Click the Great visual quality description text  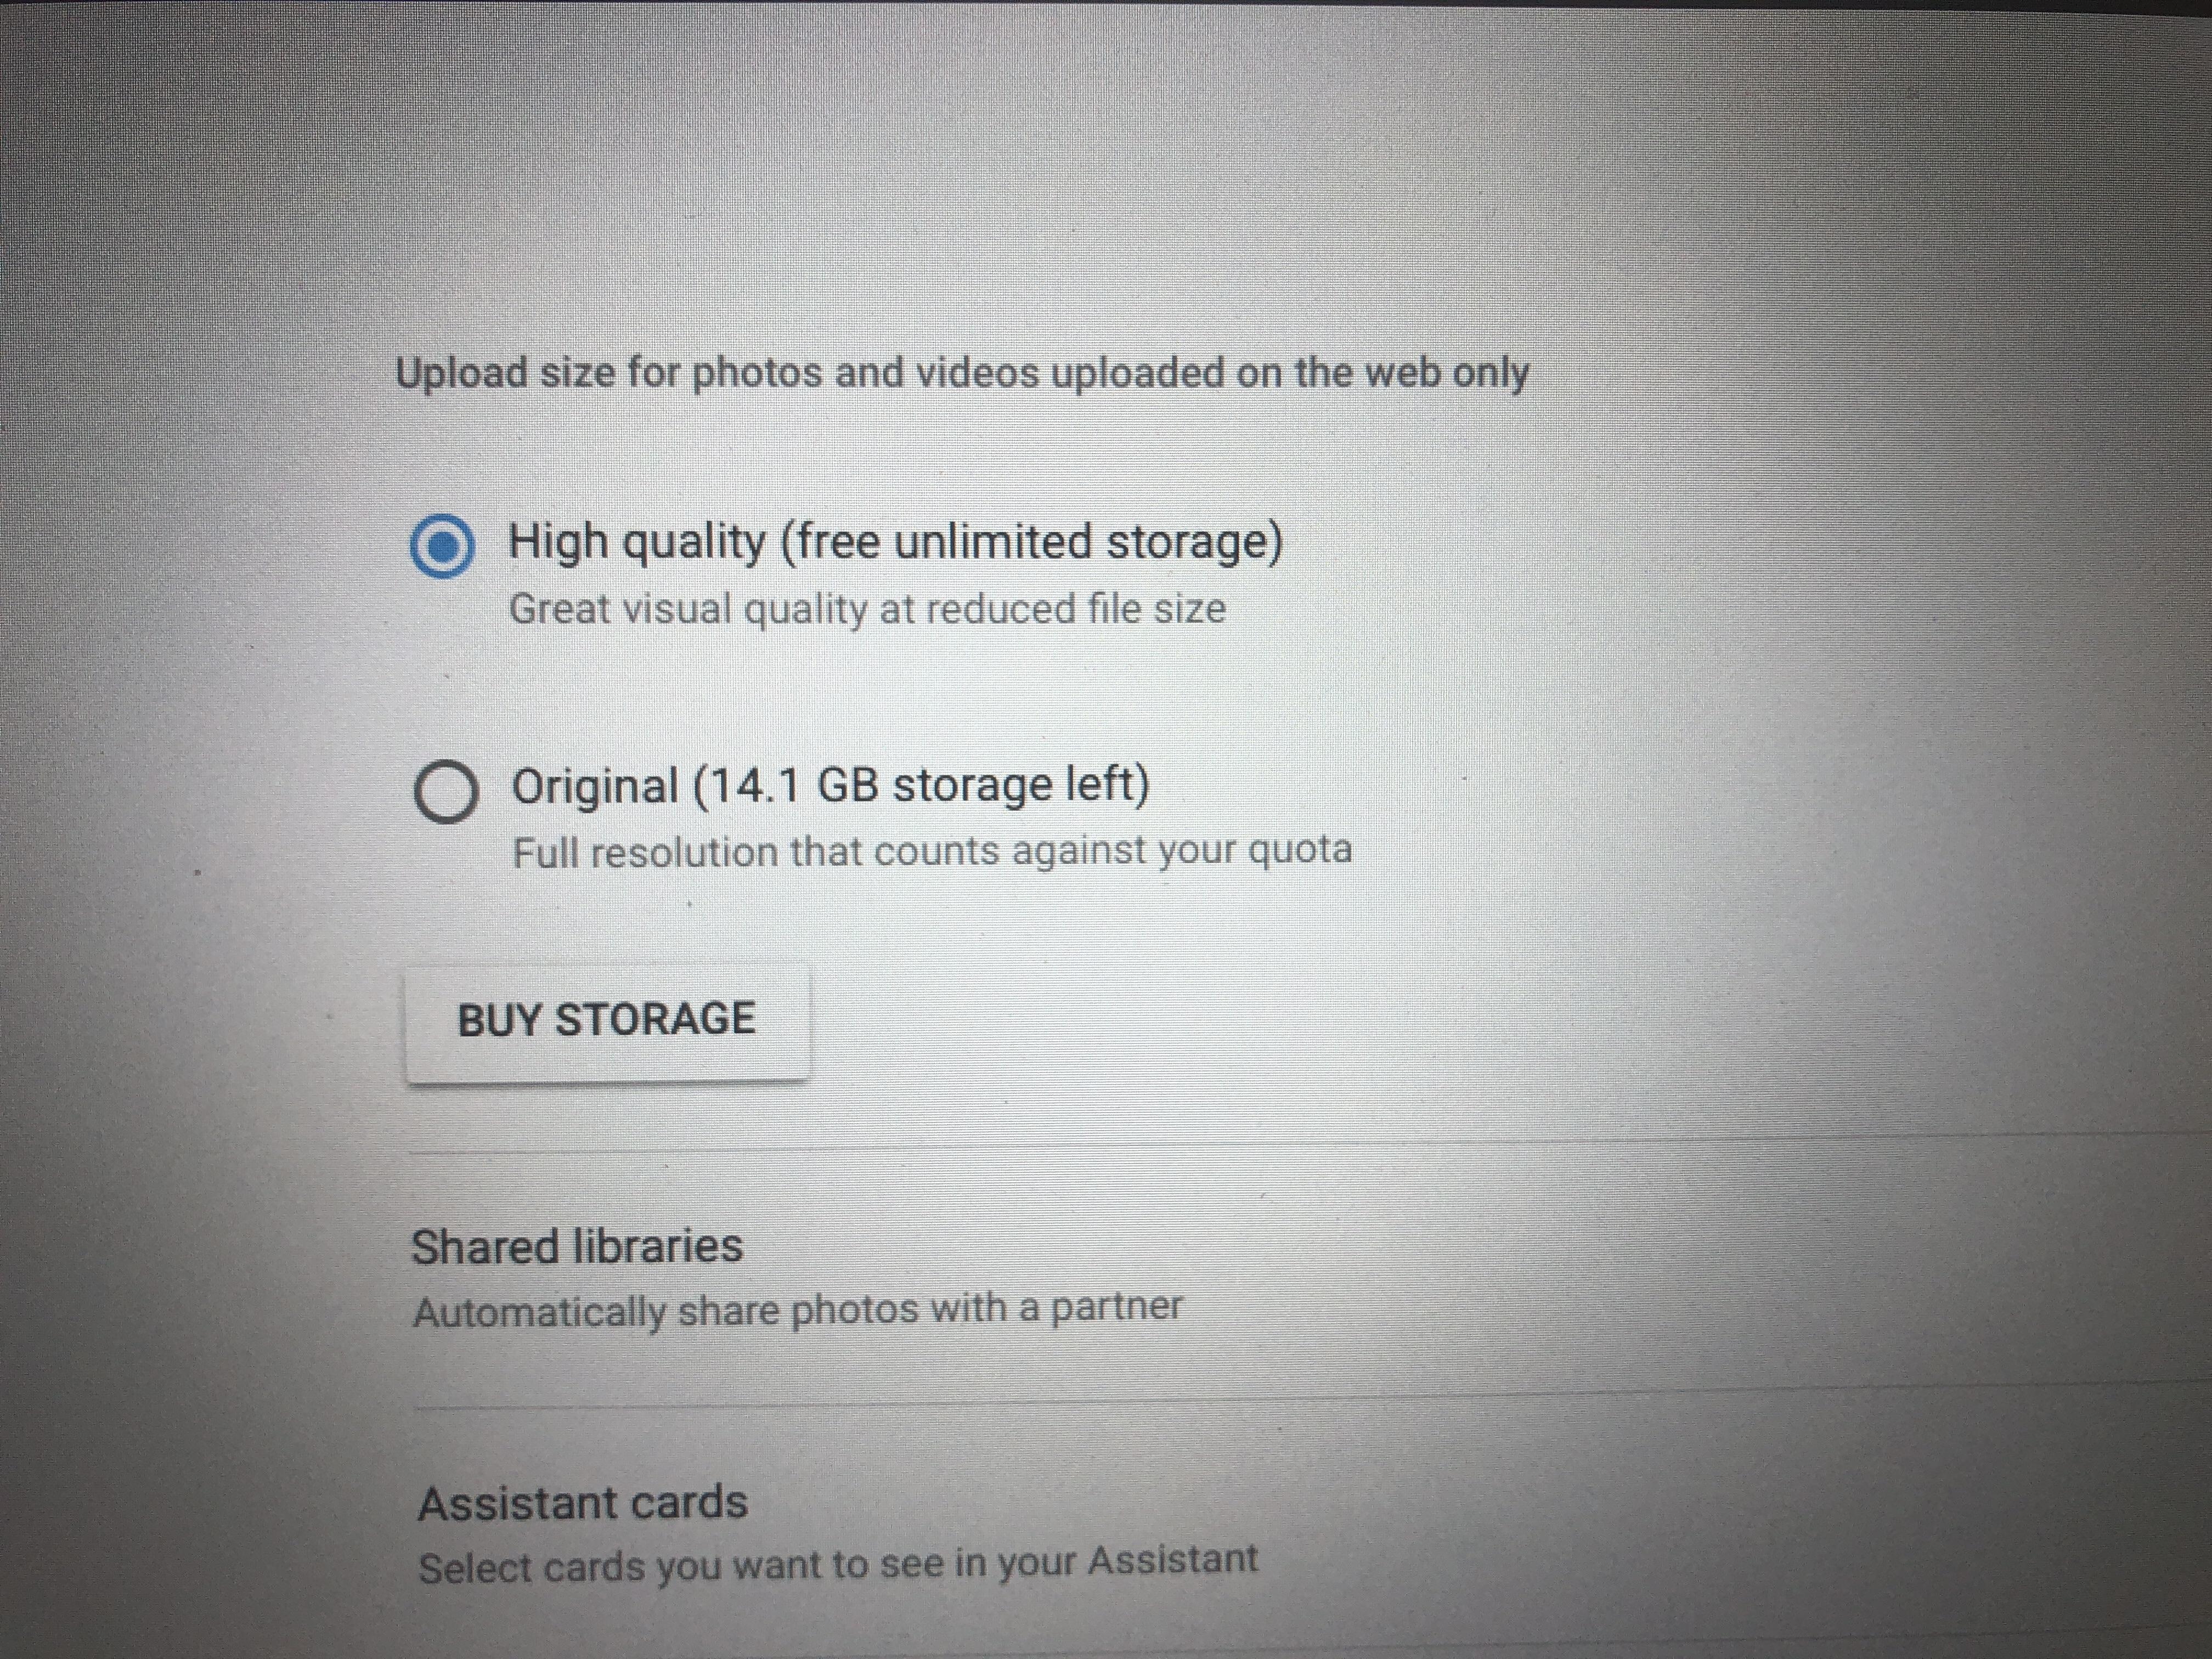pyautogui.click(x=868, y=608)
